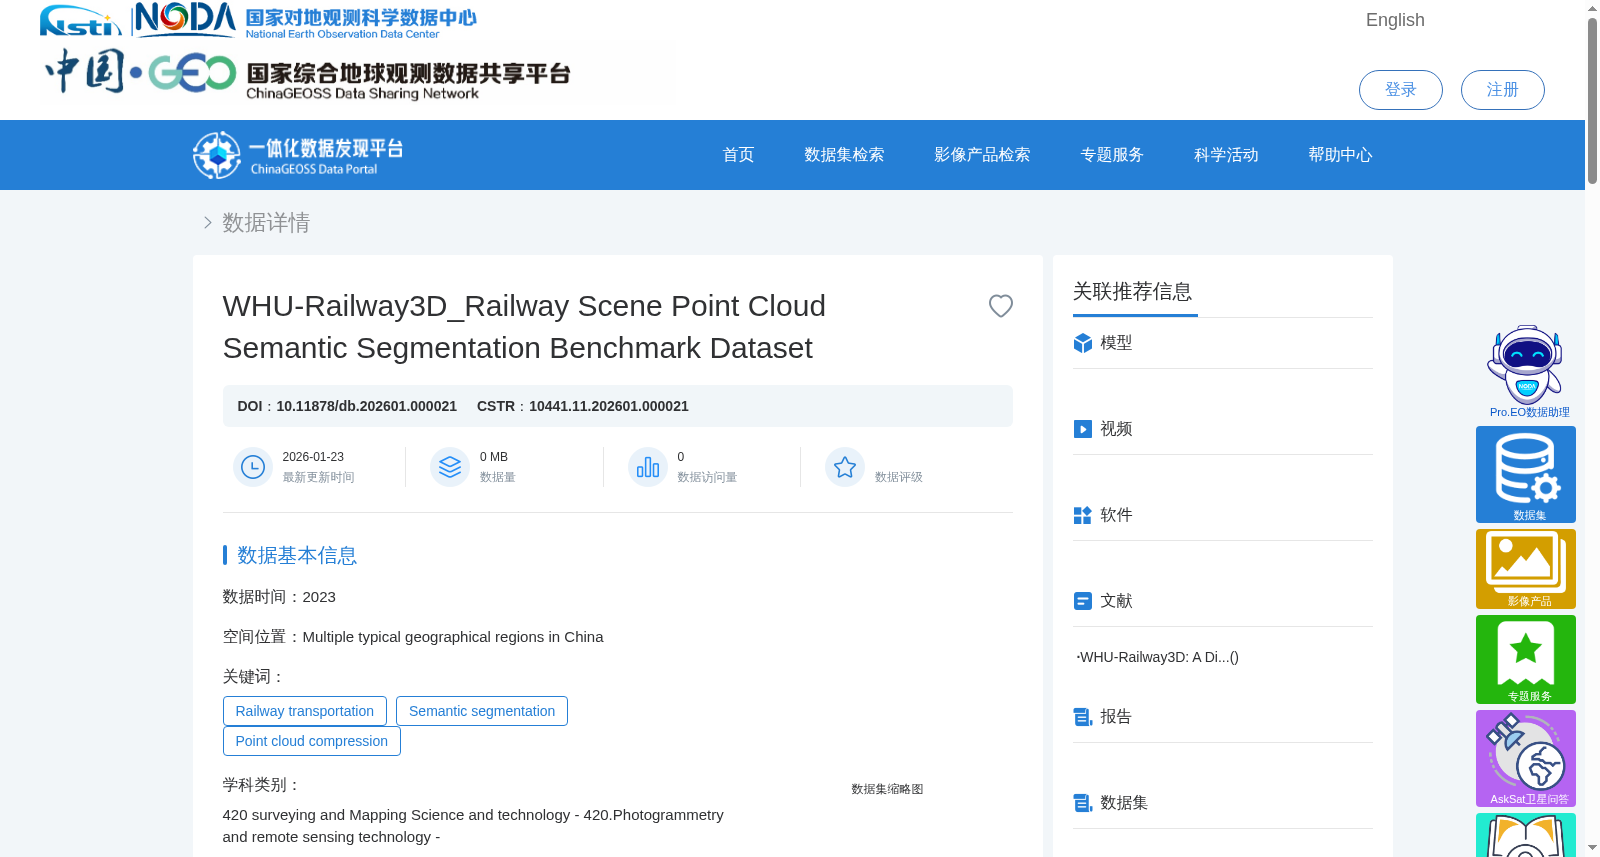The image size is (1600, 857).
Task: Open the 影像产品 sidebar shortcut
Action: click(1526, 569)
